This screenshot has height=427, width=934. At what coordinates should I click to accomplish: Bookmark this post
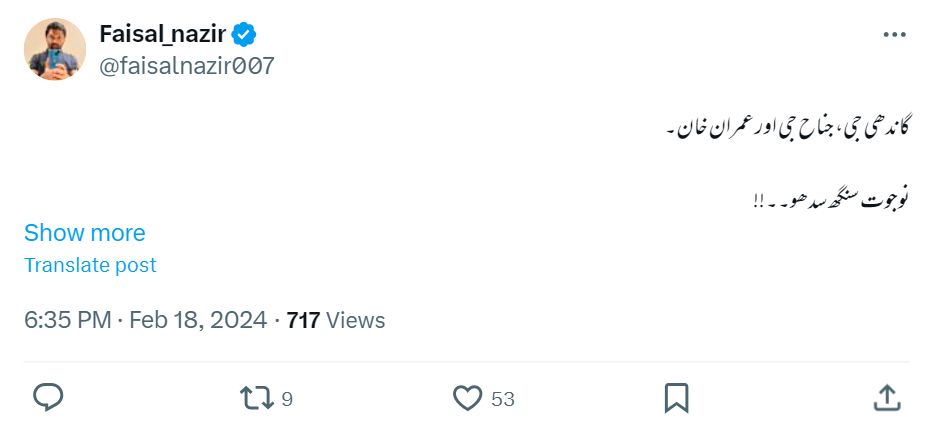pos(677,398)
